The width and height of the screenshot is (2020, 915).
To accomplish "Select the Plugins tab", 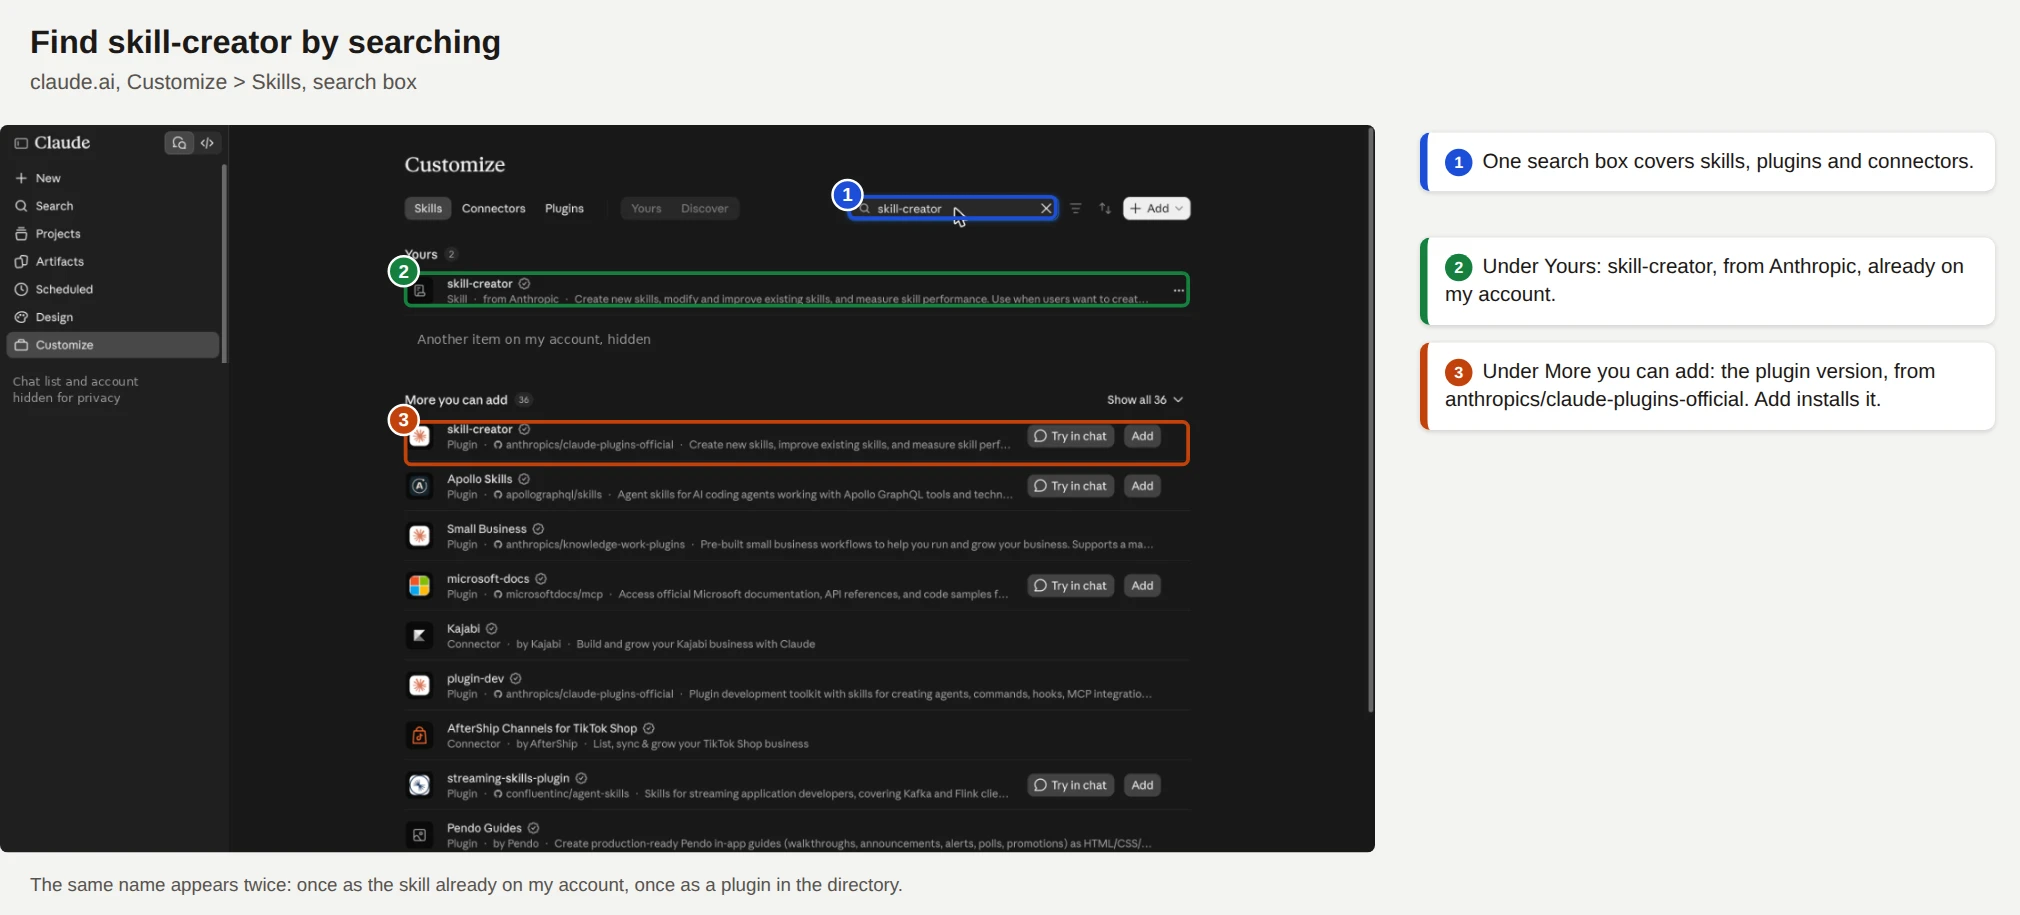I will pyautogui.click(x=564, y=208).
